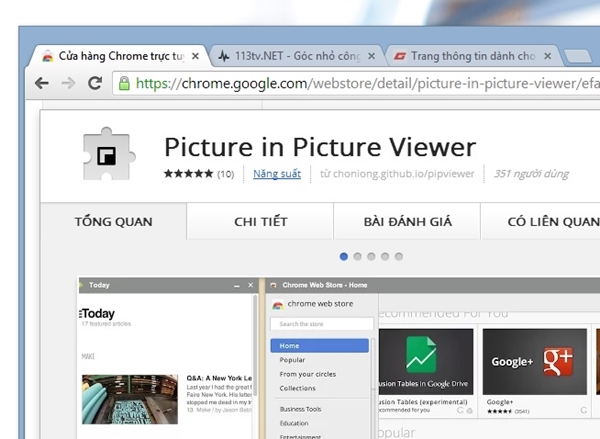Click the Today panel vertical scrollbar
This screenshot has width=600, height=439.
pos(255,346)
